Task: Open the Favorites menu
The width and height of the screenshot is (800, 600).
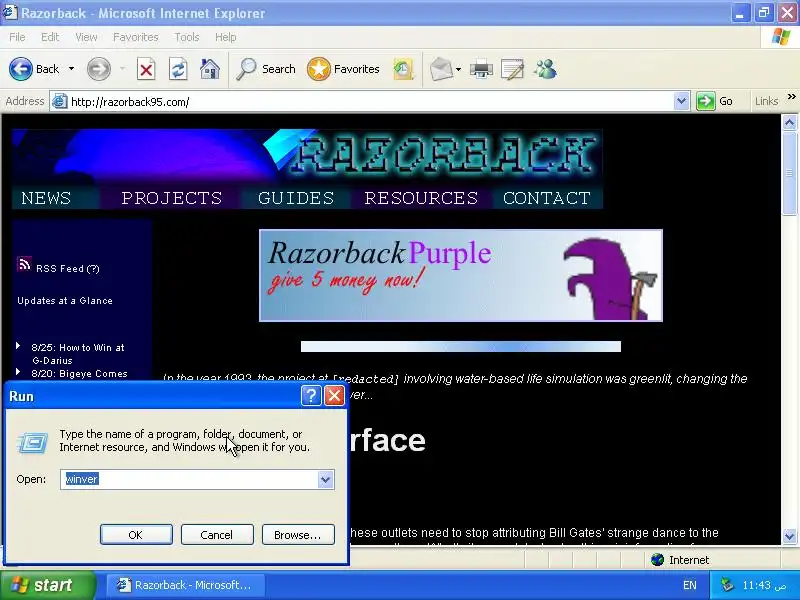Action: point(136,37)
